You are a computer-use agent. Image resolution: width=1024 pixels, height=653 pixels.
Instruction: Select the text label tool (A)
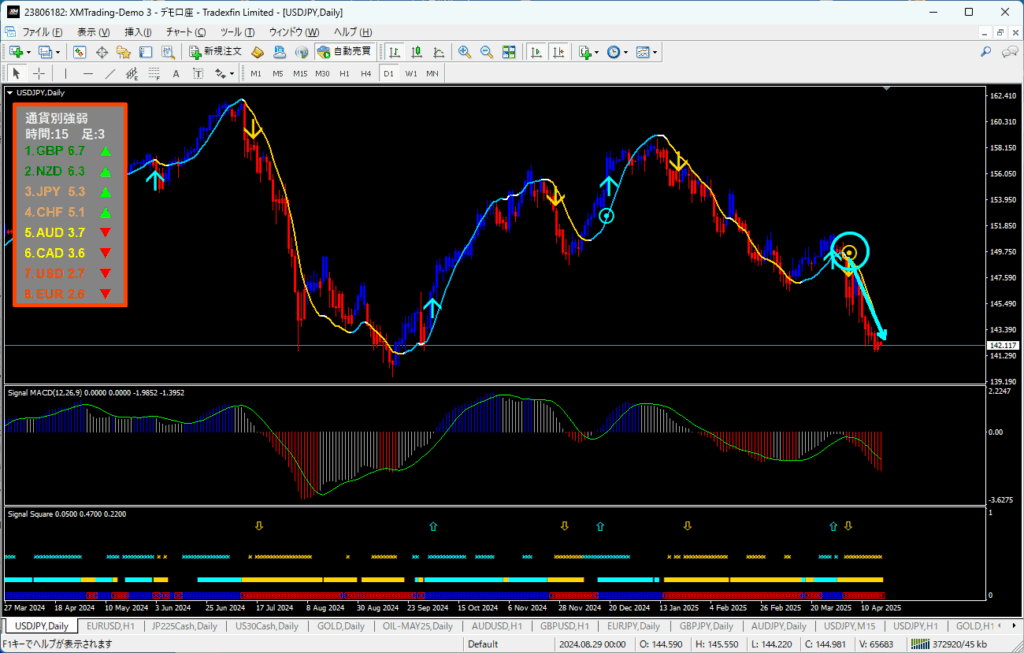[176, 74]
